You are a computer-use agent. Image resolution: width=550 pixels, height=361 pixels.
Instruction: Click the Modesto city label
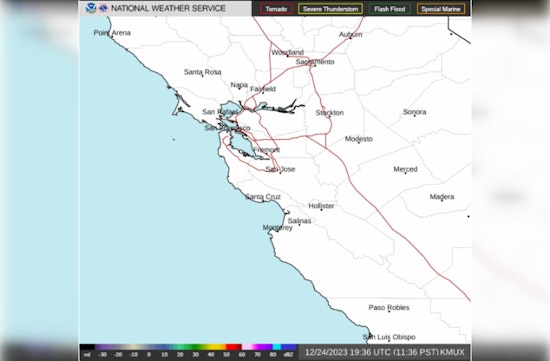pos(359,139)
